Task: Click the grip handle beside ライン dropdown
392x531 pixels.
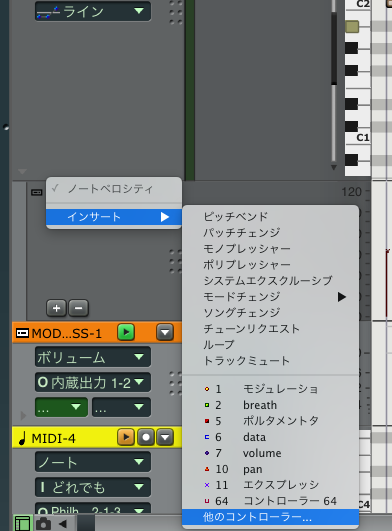Action: click(x=175, y=13)
